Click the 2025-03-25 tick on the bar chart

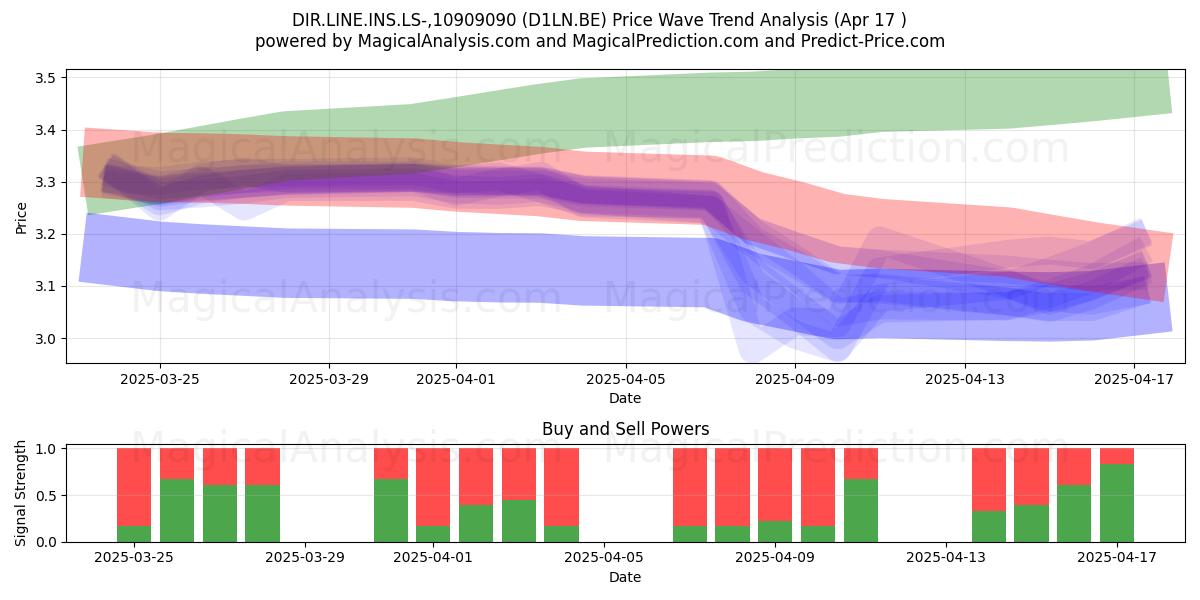coord(134,558)
